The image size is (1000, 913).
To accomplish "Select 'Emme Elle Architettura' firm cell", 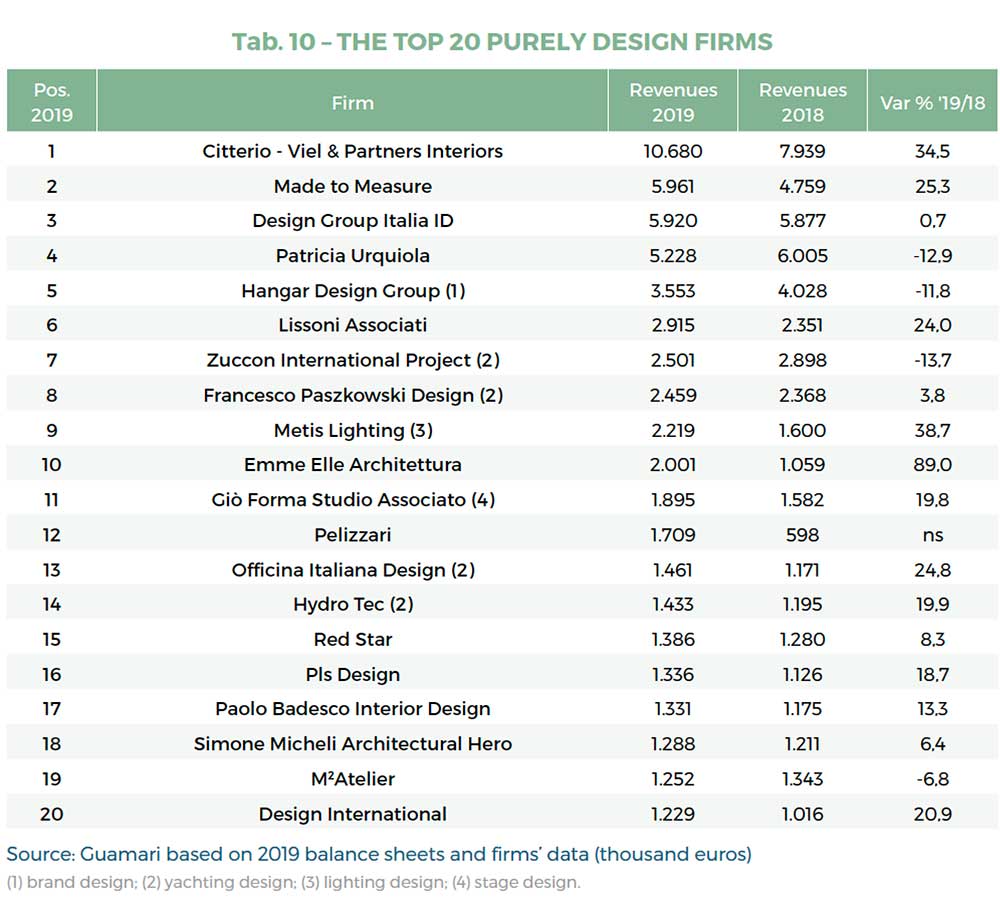I will tap(352, 465).
